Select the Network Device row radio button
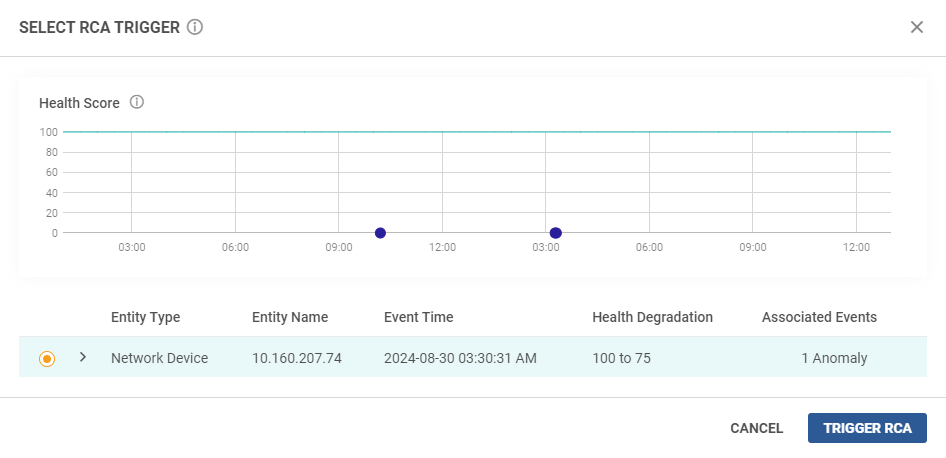Viewport: 946px width, 458px height. (x=47, y=359)
